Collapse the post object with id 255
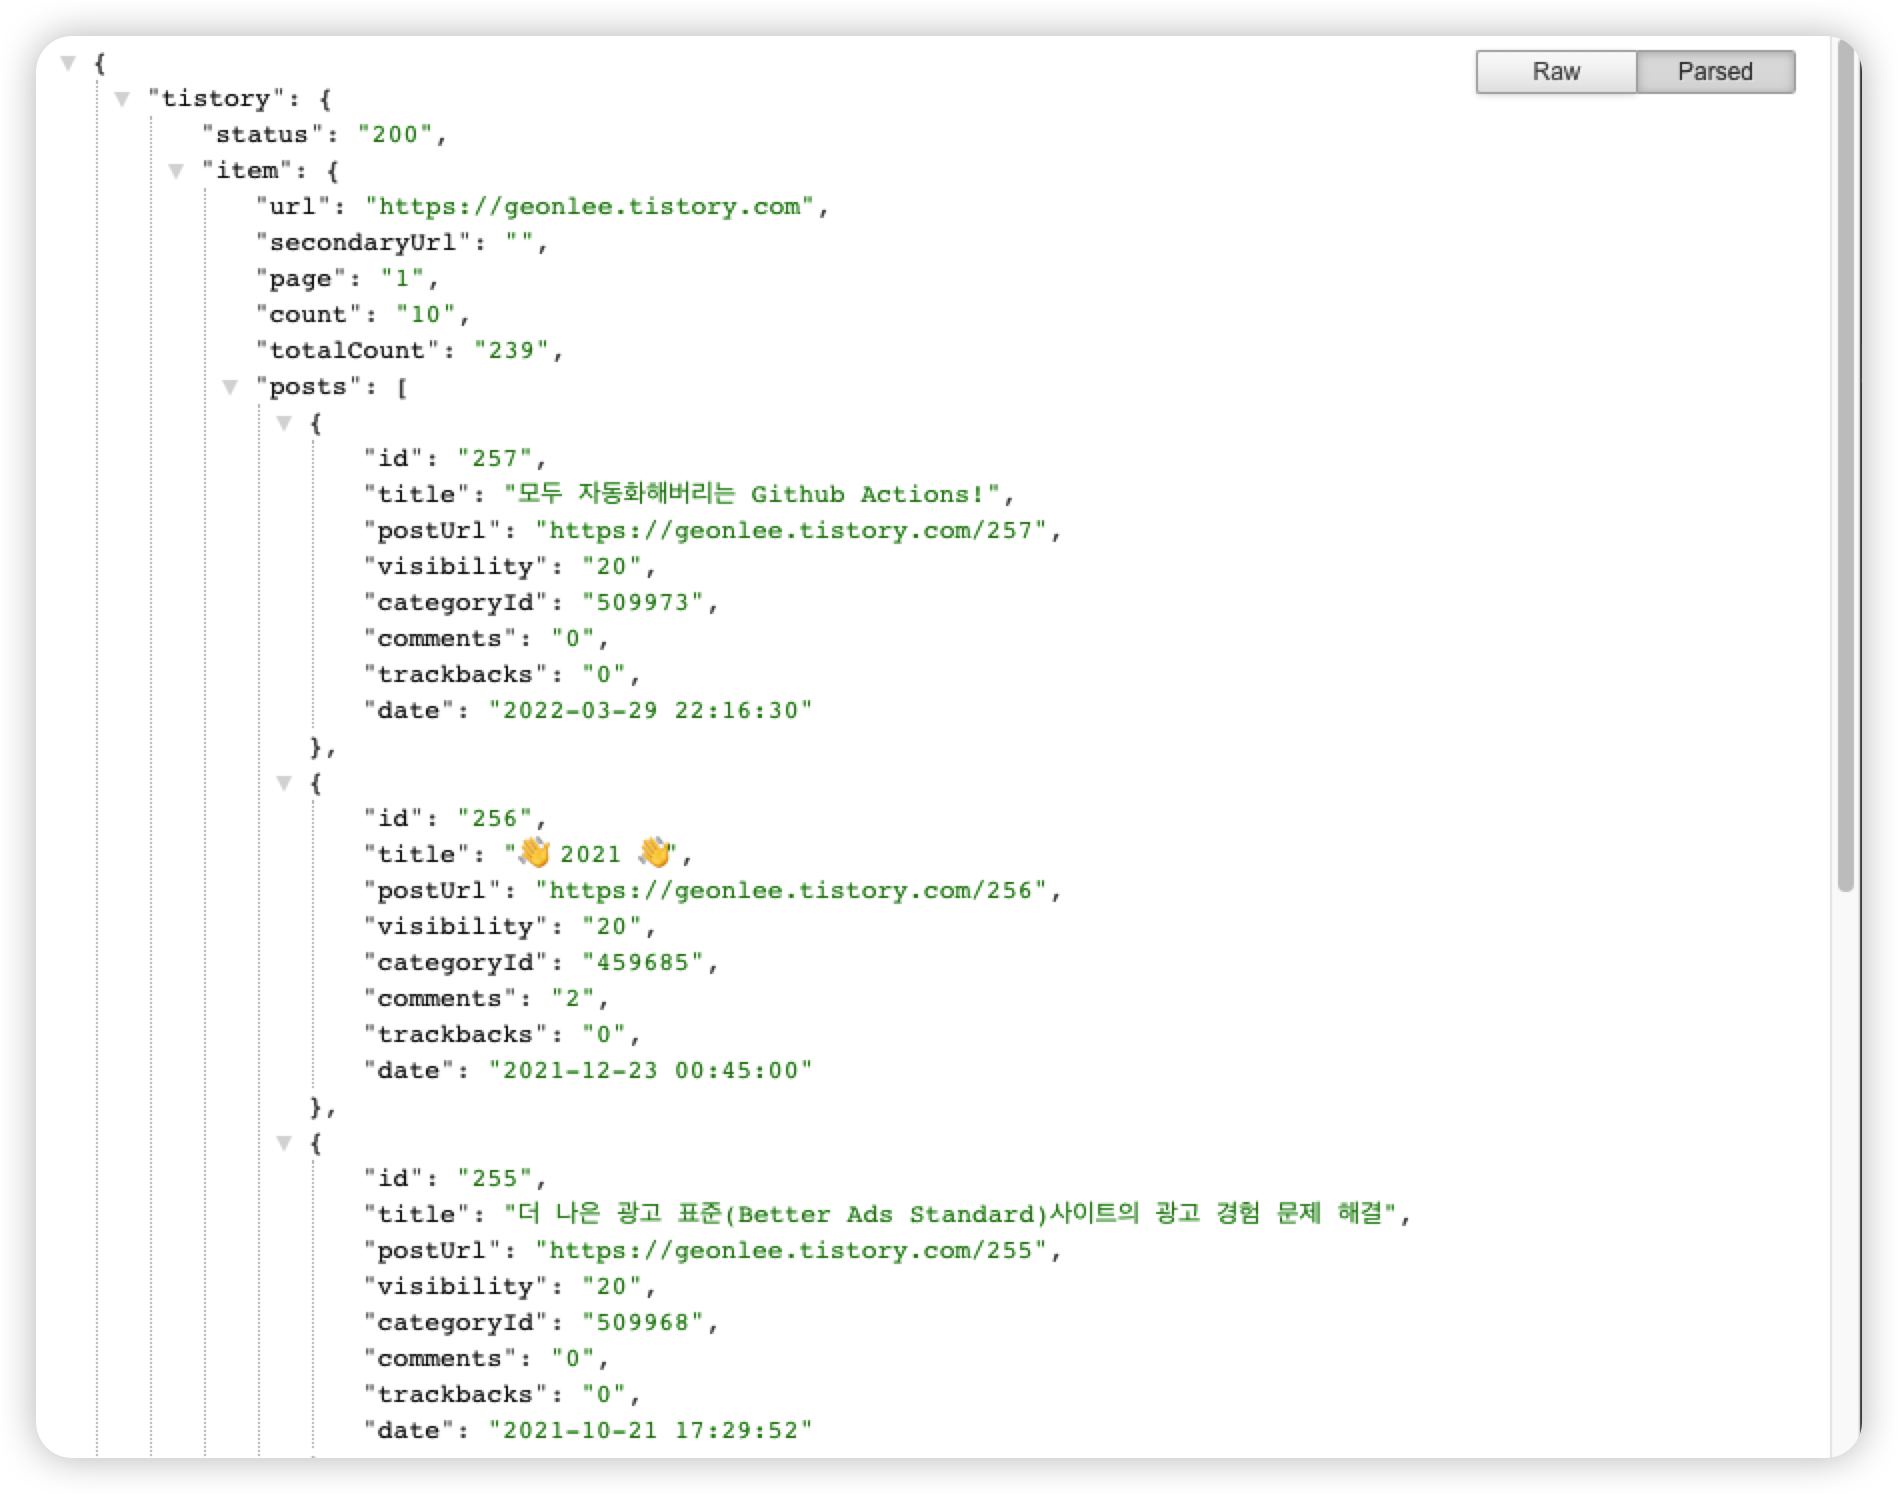Viewport: 1898px width, 1494px height. pos(284,1143)
